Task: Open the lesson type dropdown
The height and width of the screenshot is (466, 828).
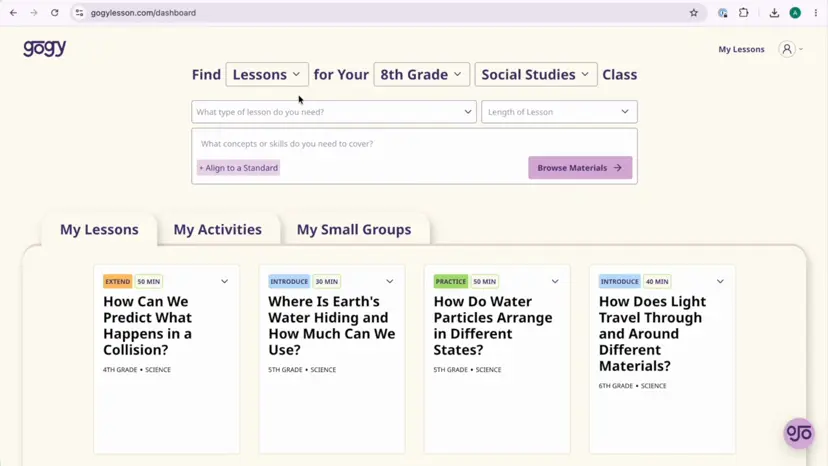Action: [334, 112]
